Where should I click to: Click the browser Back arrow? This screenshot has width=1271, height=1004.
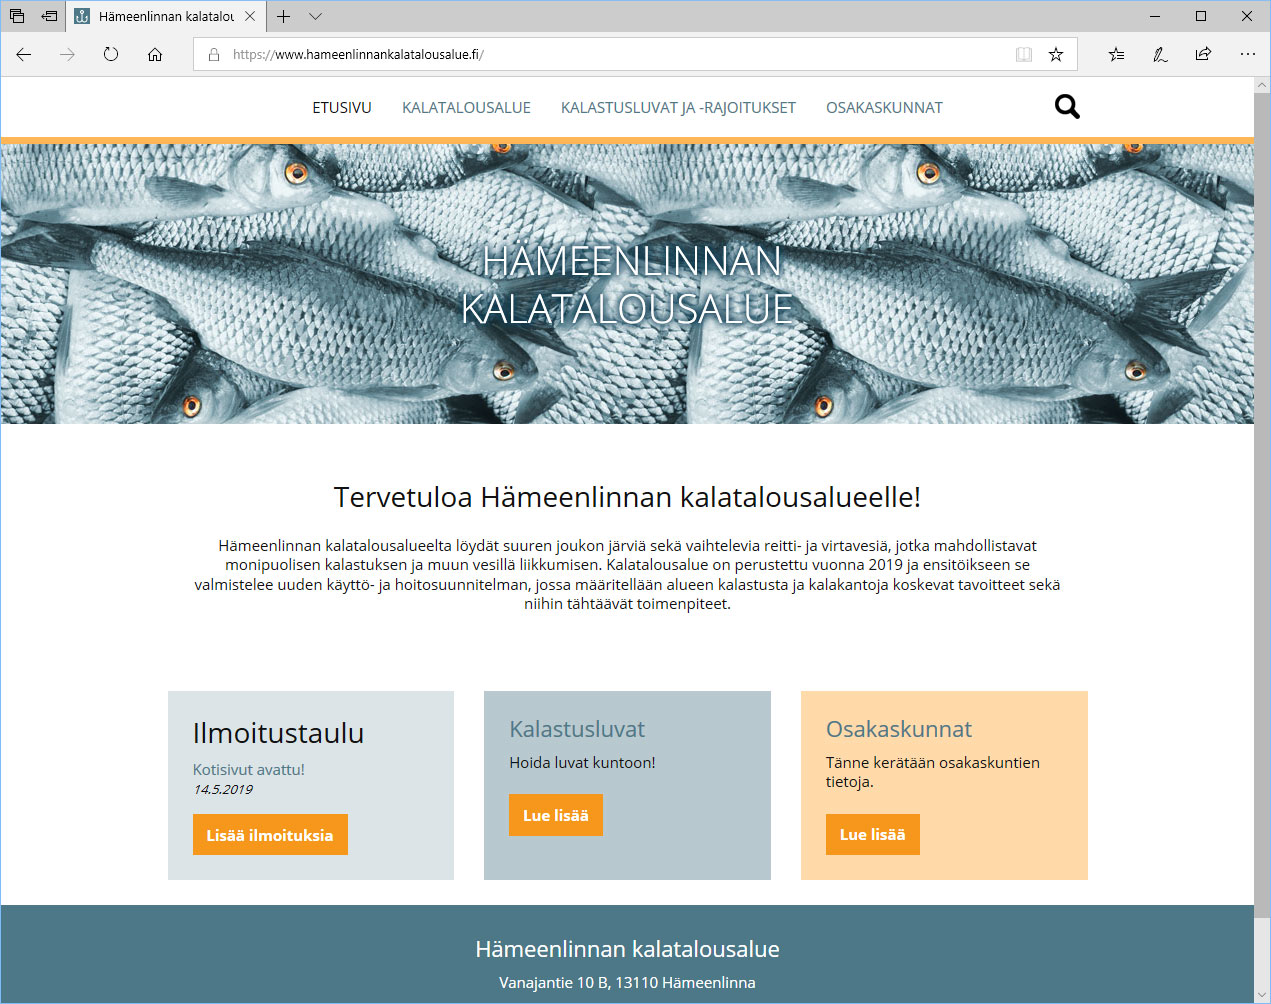24,55
